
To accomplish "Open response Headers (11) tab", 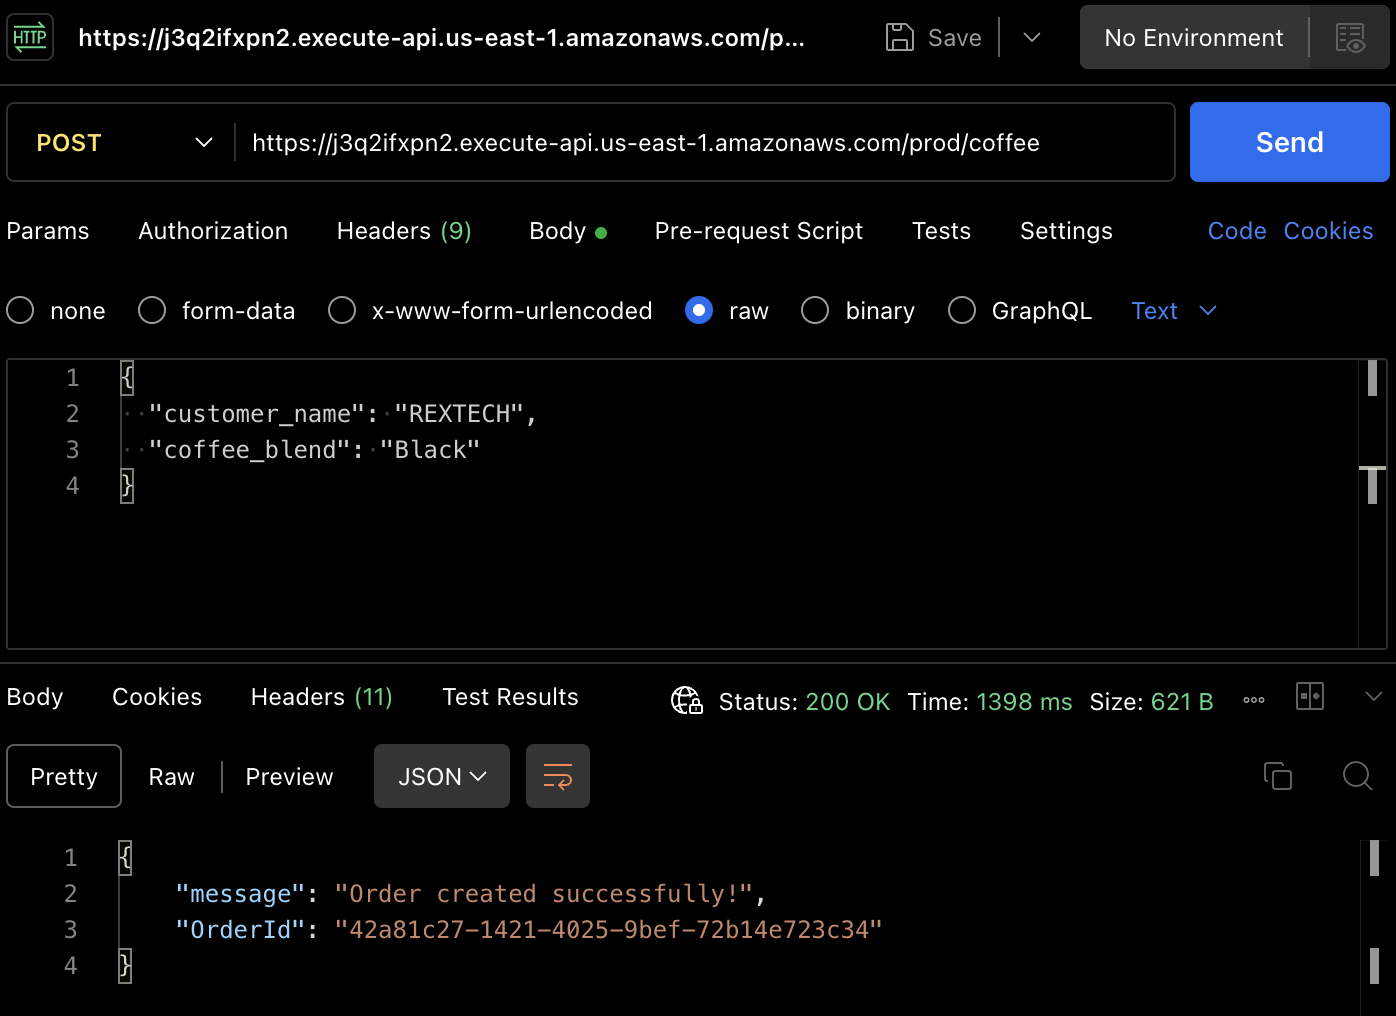I will click(x=322, y=697).
